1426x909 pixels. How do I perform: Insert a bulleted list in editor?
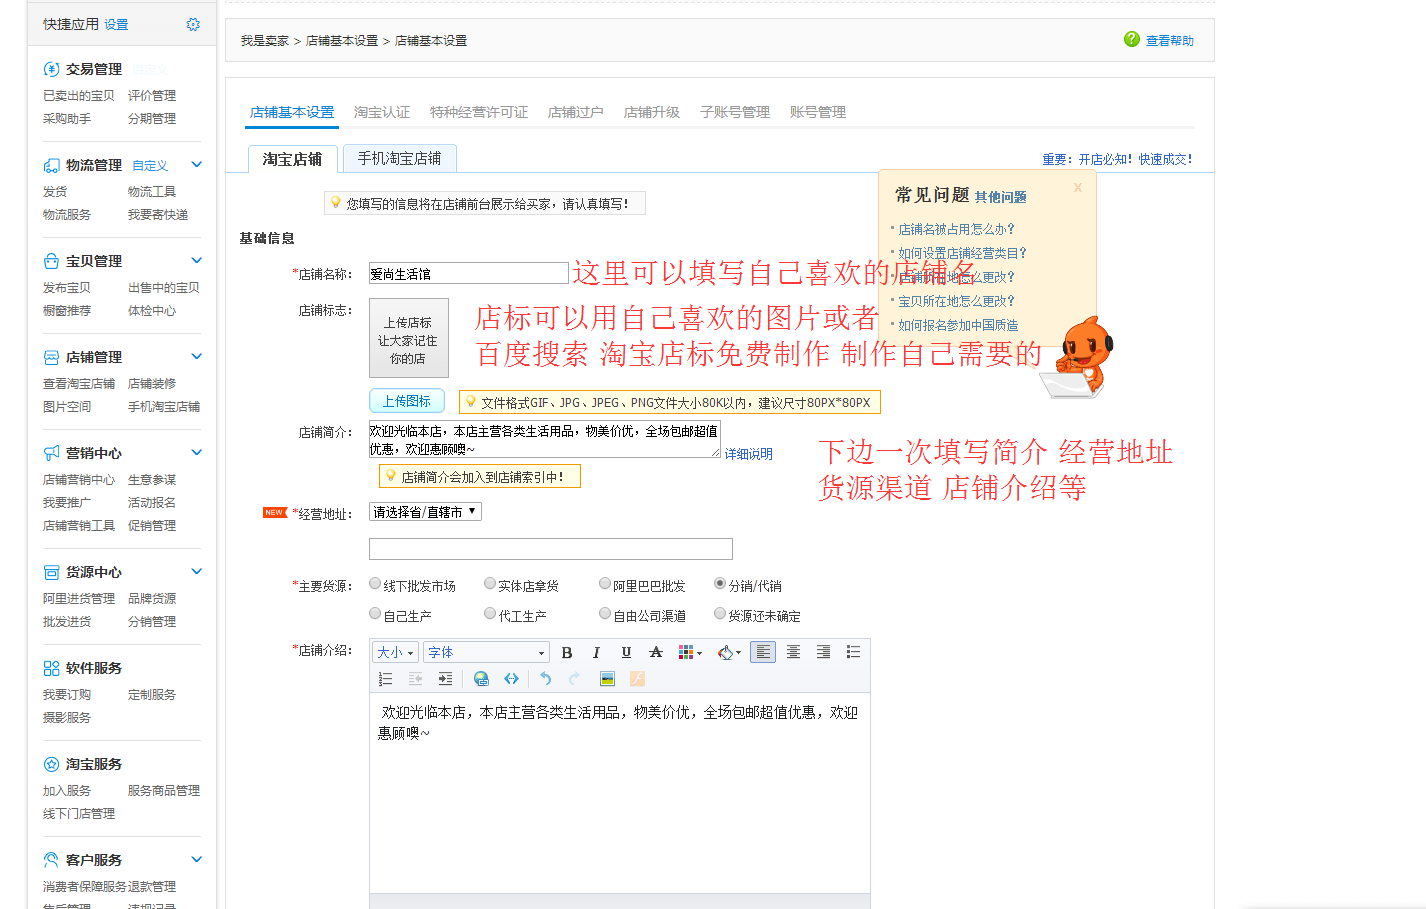click(x=853, y=652)
